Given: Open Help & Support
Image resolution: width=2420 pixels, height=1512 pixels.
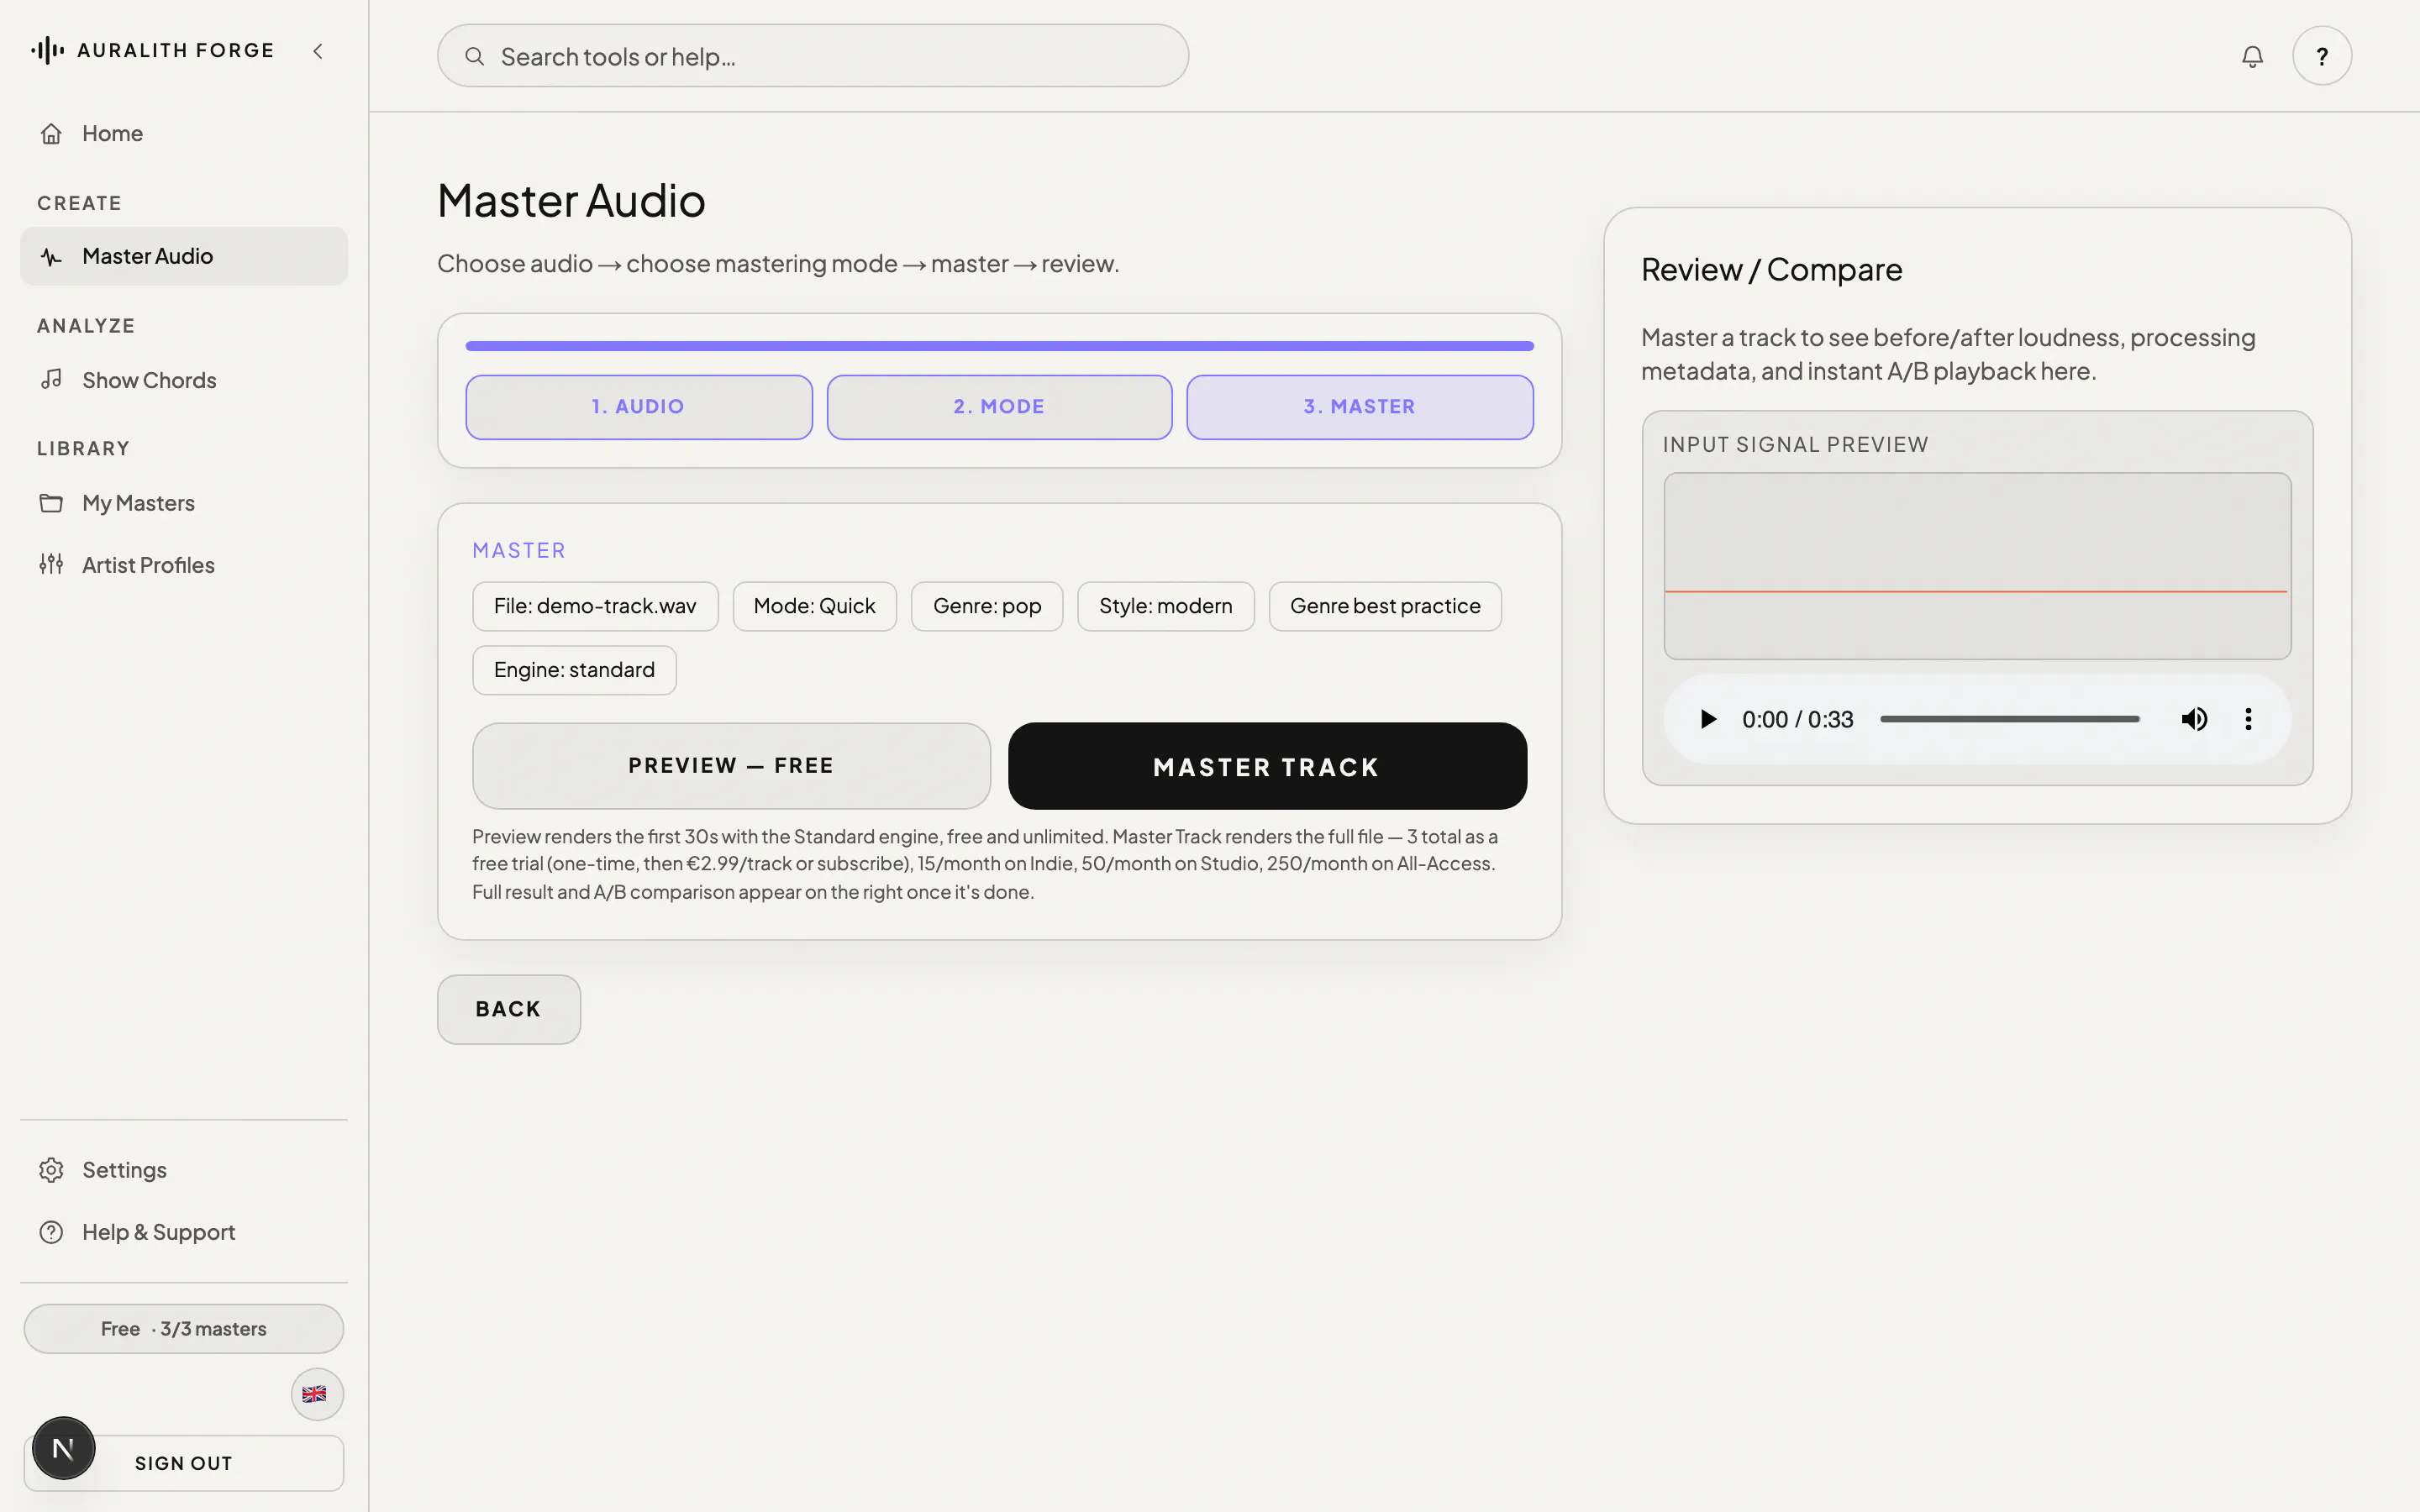Looking at the screenshot, I should click(x=184, y=1232).
